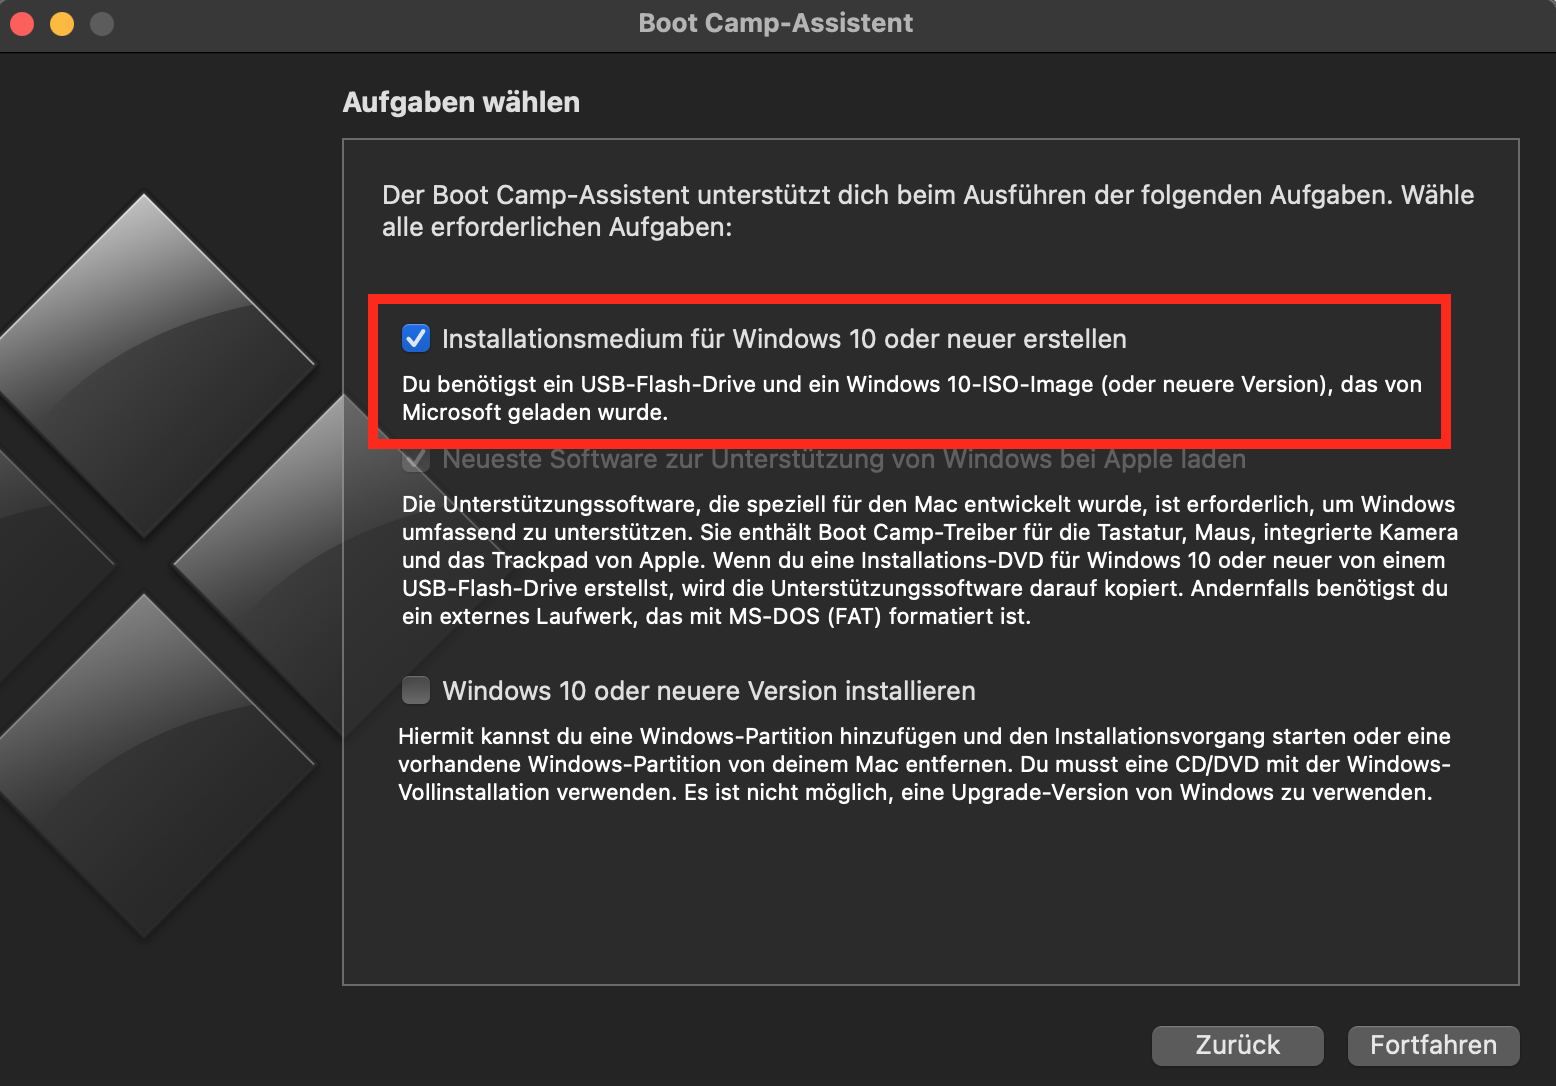Image resolution: width=1556 pixels, height=1086 pixels.
Task: Click the grayed-out zoom window button
Action: pos(102,23)
